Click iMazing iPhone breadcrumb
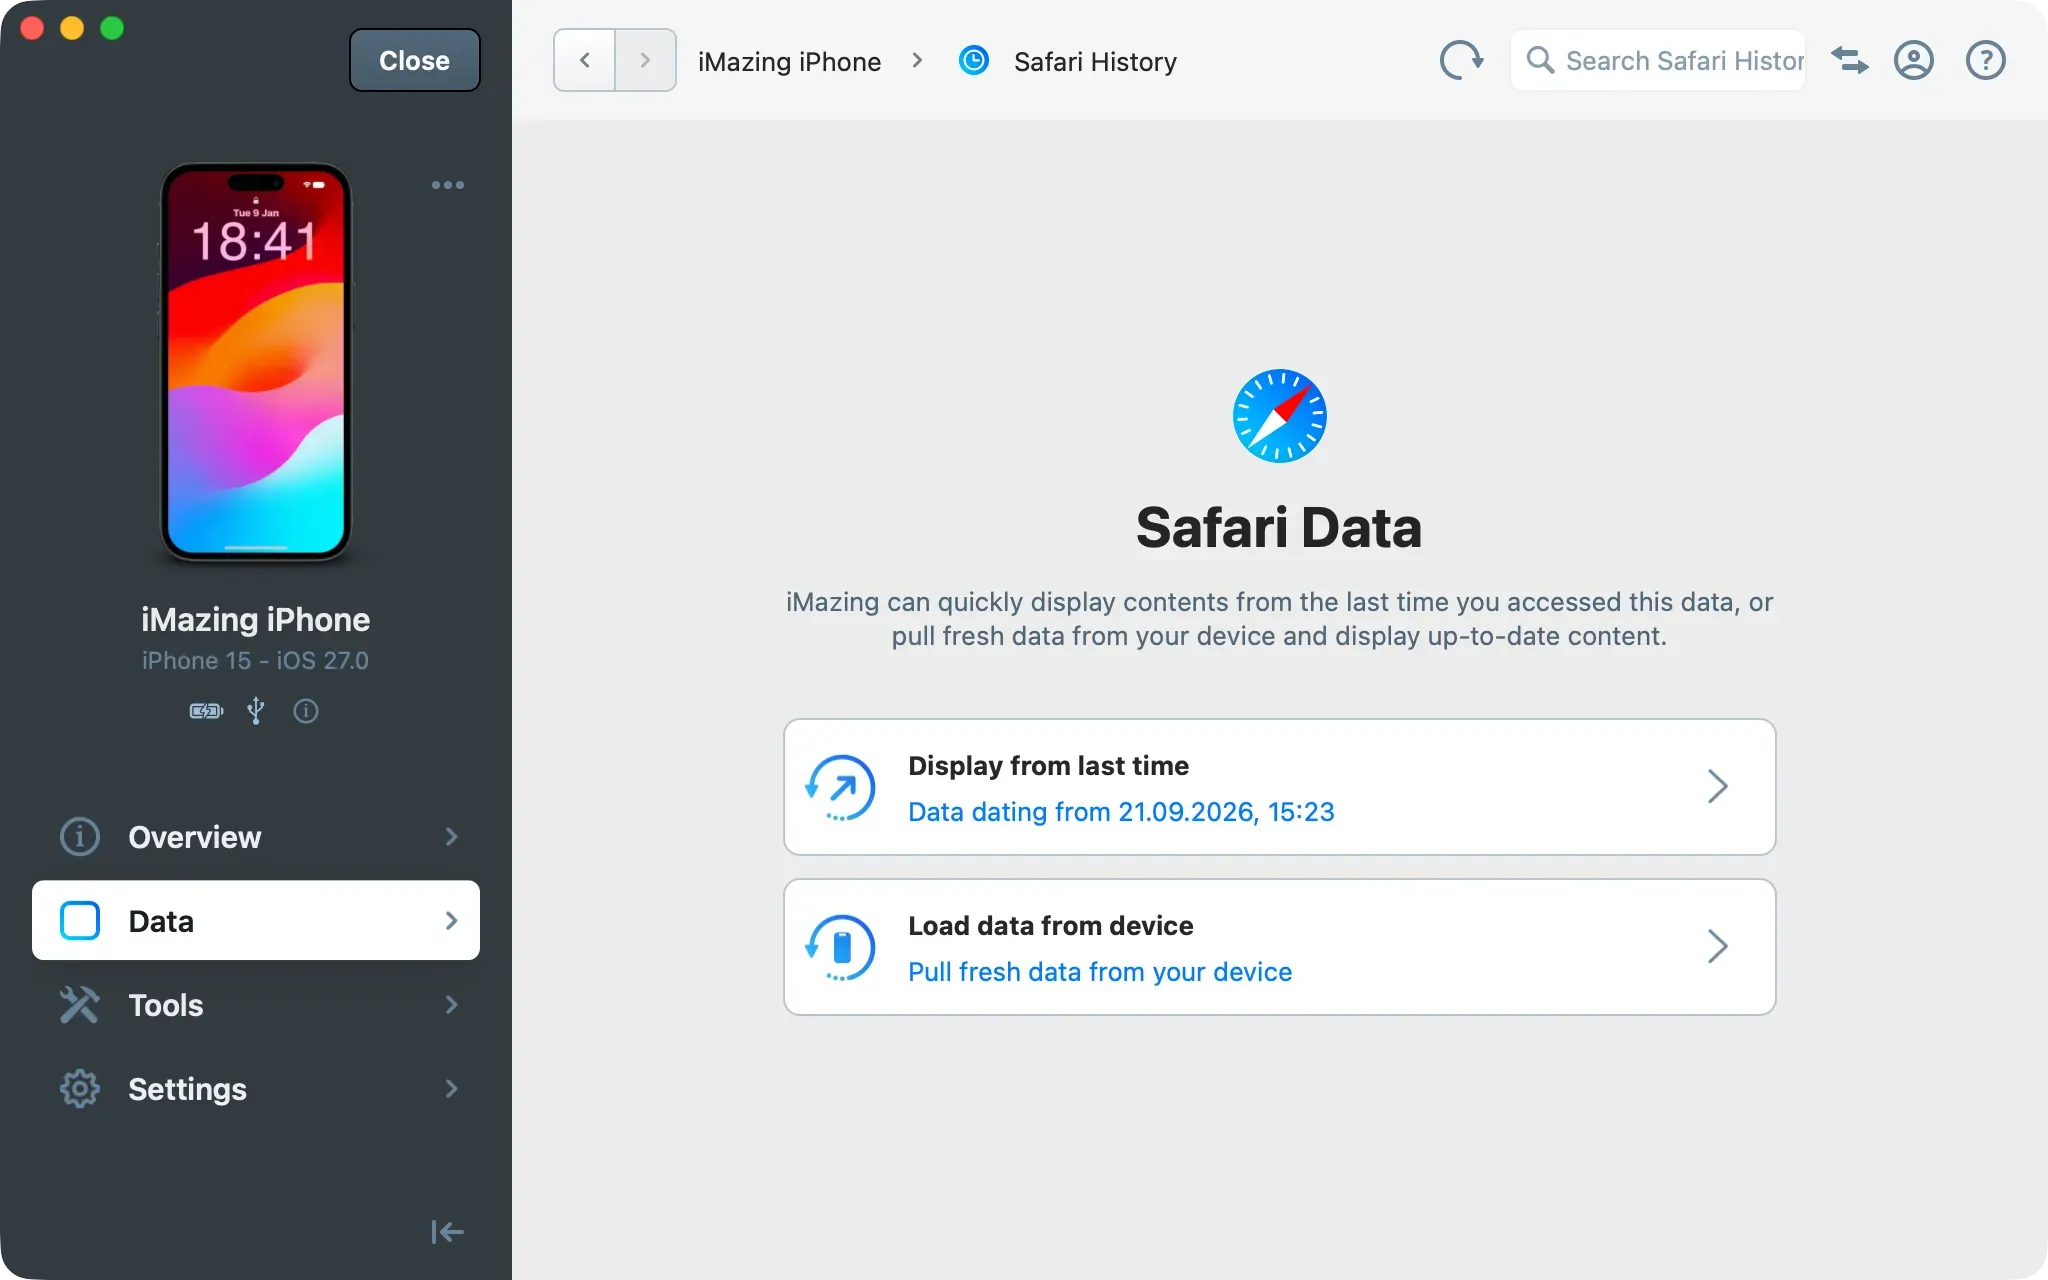Screen dimensions: 2048x1280 tap(789, 62)
